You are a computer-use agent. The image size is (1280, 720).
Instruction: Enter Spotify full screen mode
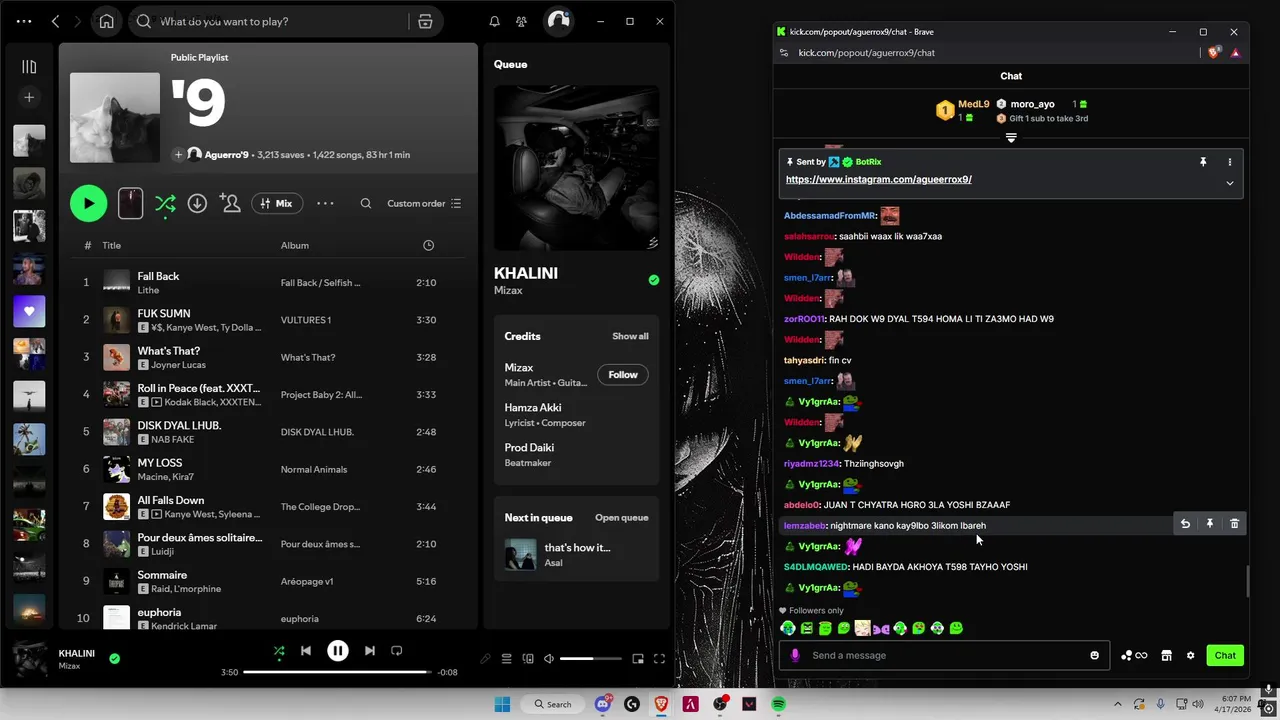(x=659, y=659)
